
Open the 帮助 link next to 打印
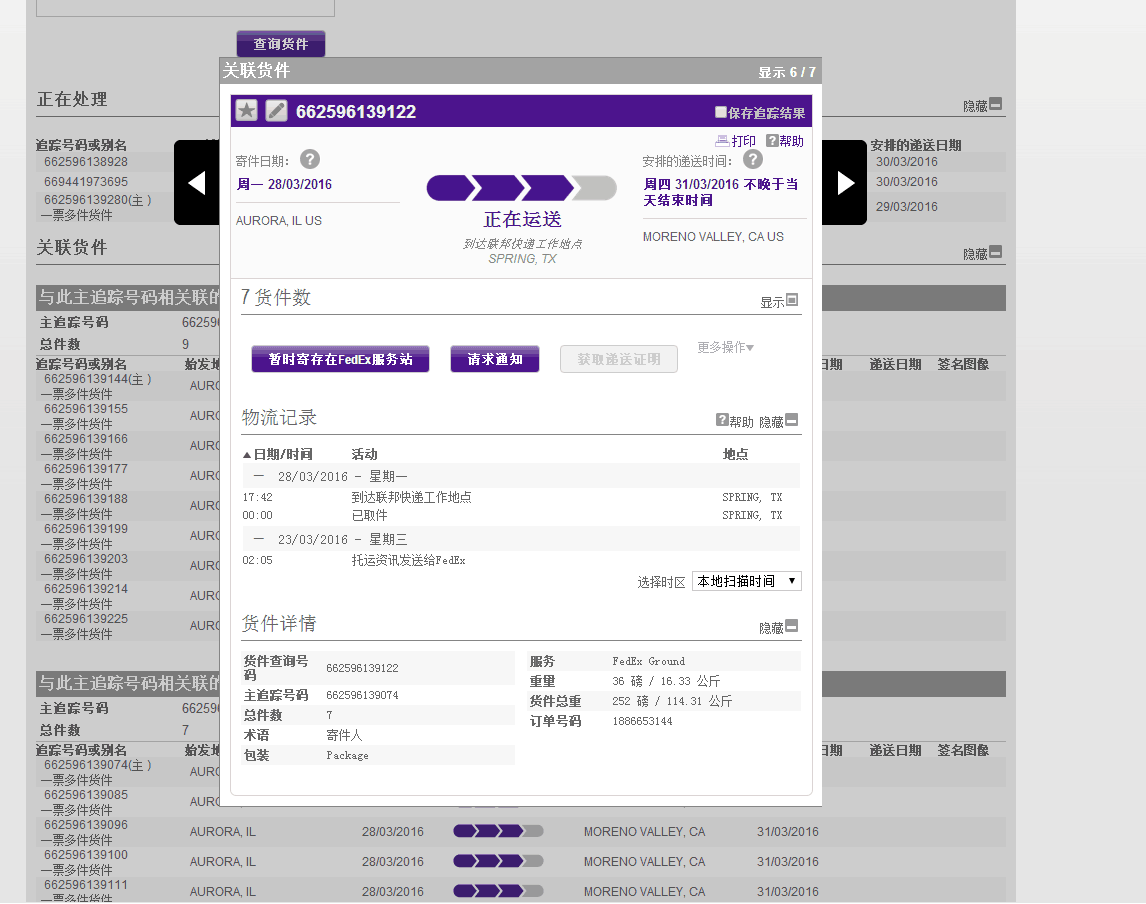pos(784,141)
